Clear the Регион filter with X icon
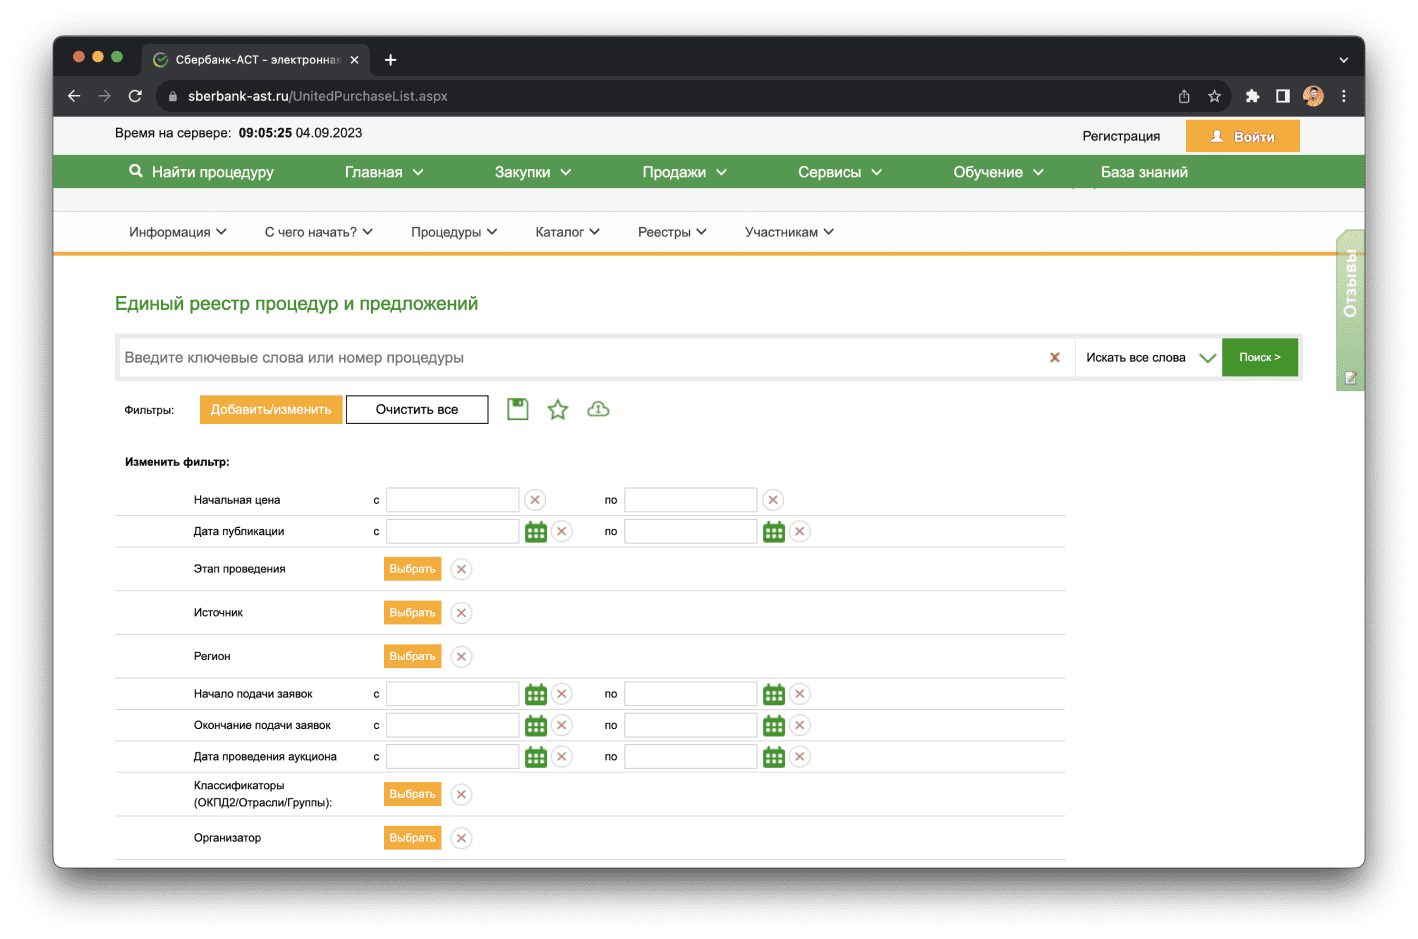The height and width of the screenshot is (939, 1418). (461, 657)
